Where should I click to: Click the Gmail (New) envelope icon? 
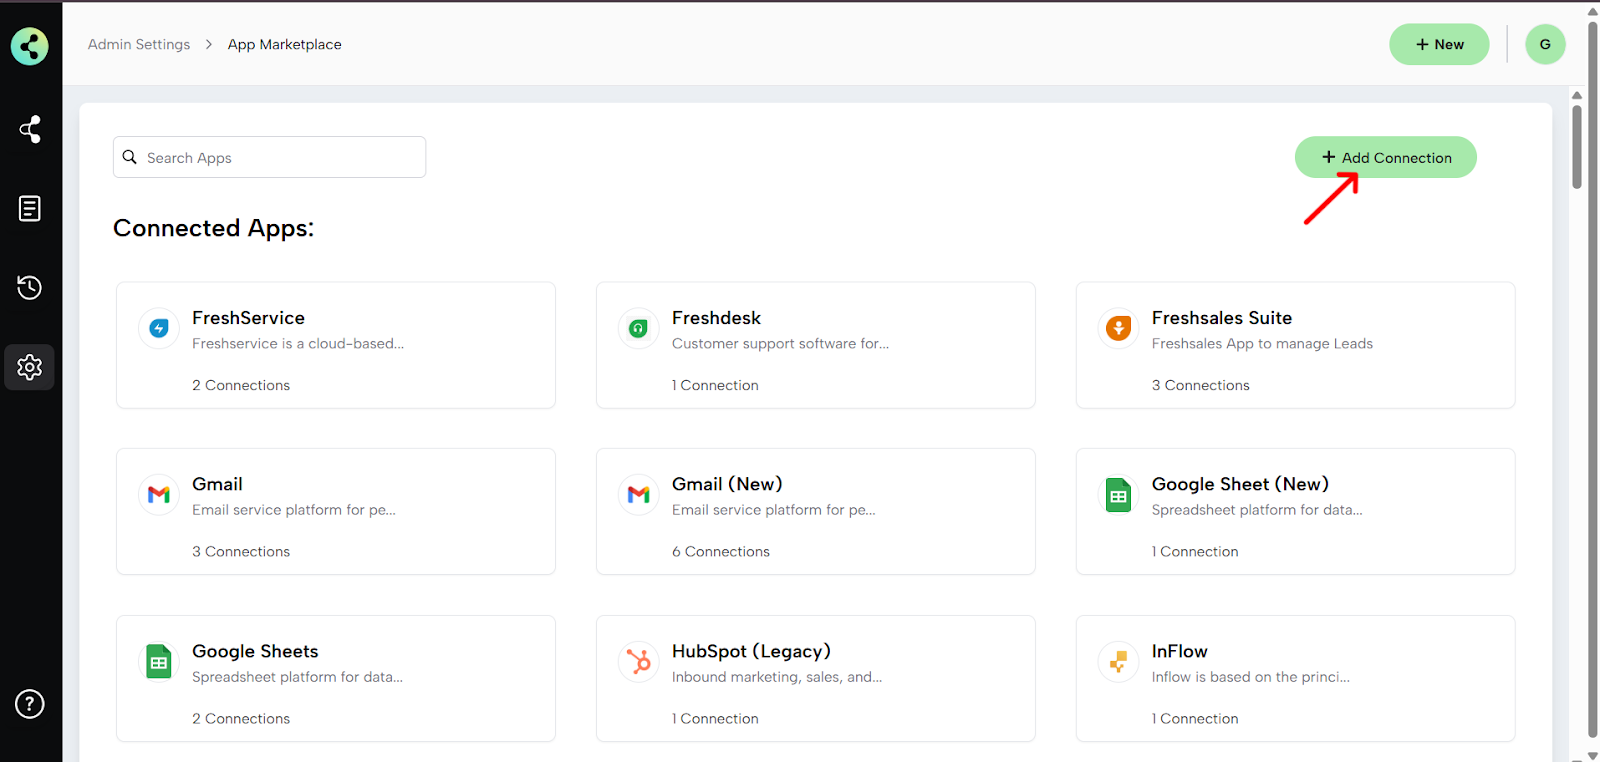(638, 494)
